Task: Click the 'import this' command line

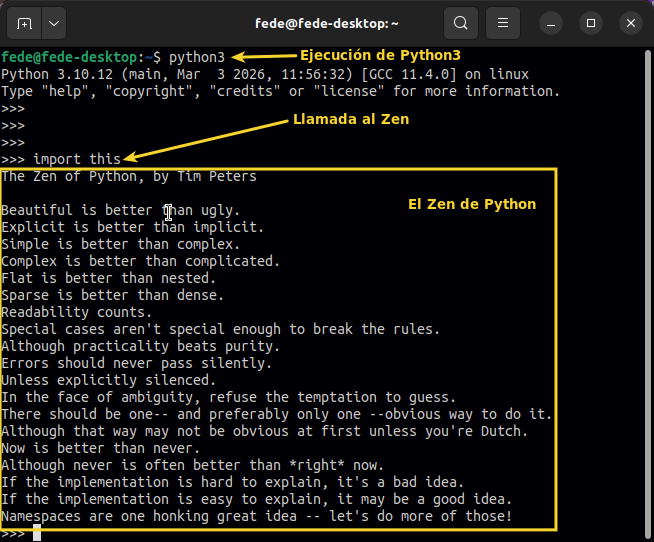Action: [x=61, y=159]
